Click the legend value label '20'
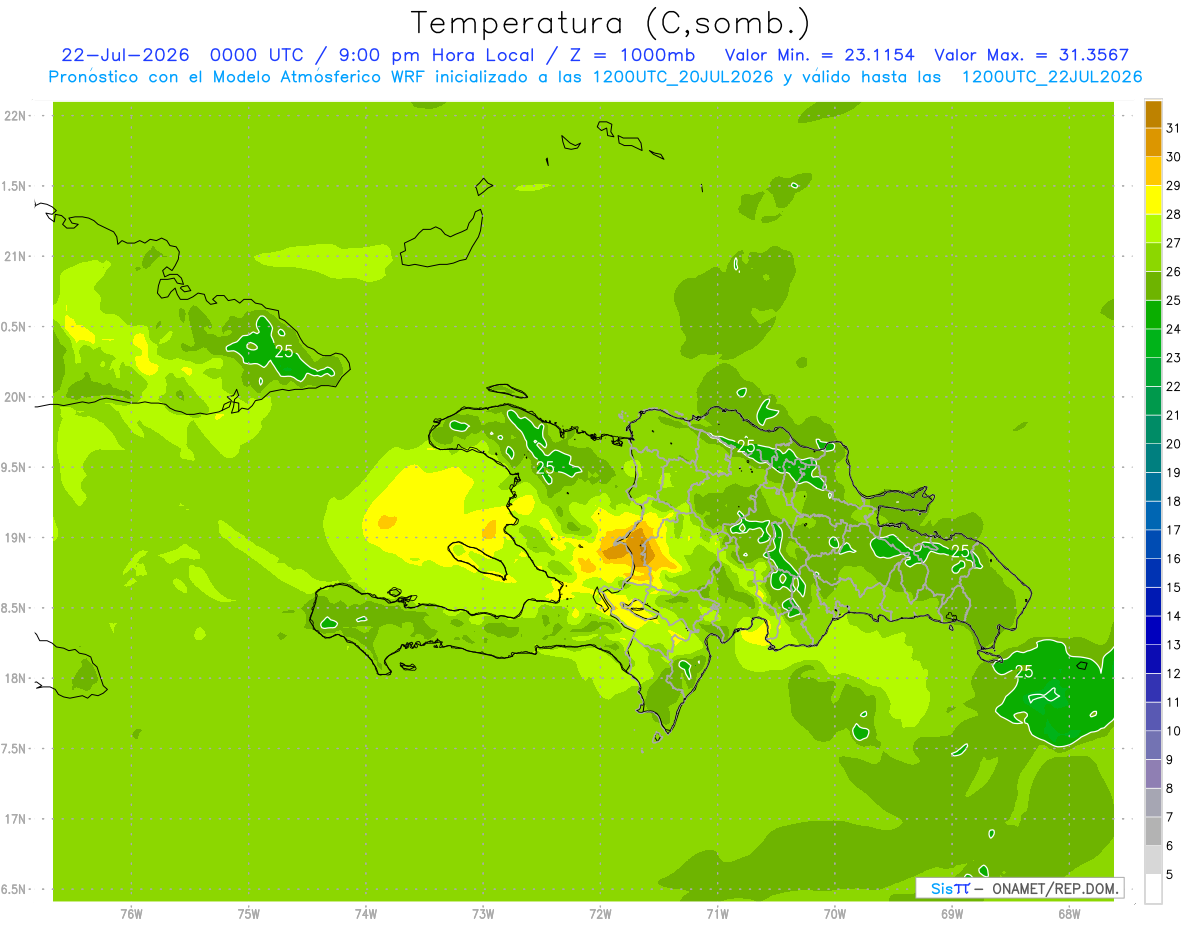The height and width of the screenshot is (927, 1200). (x=1173, y=444)
